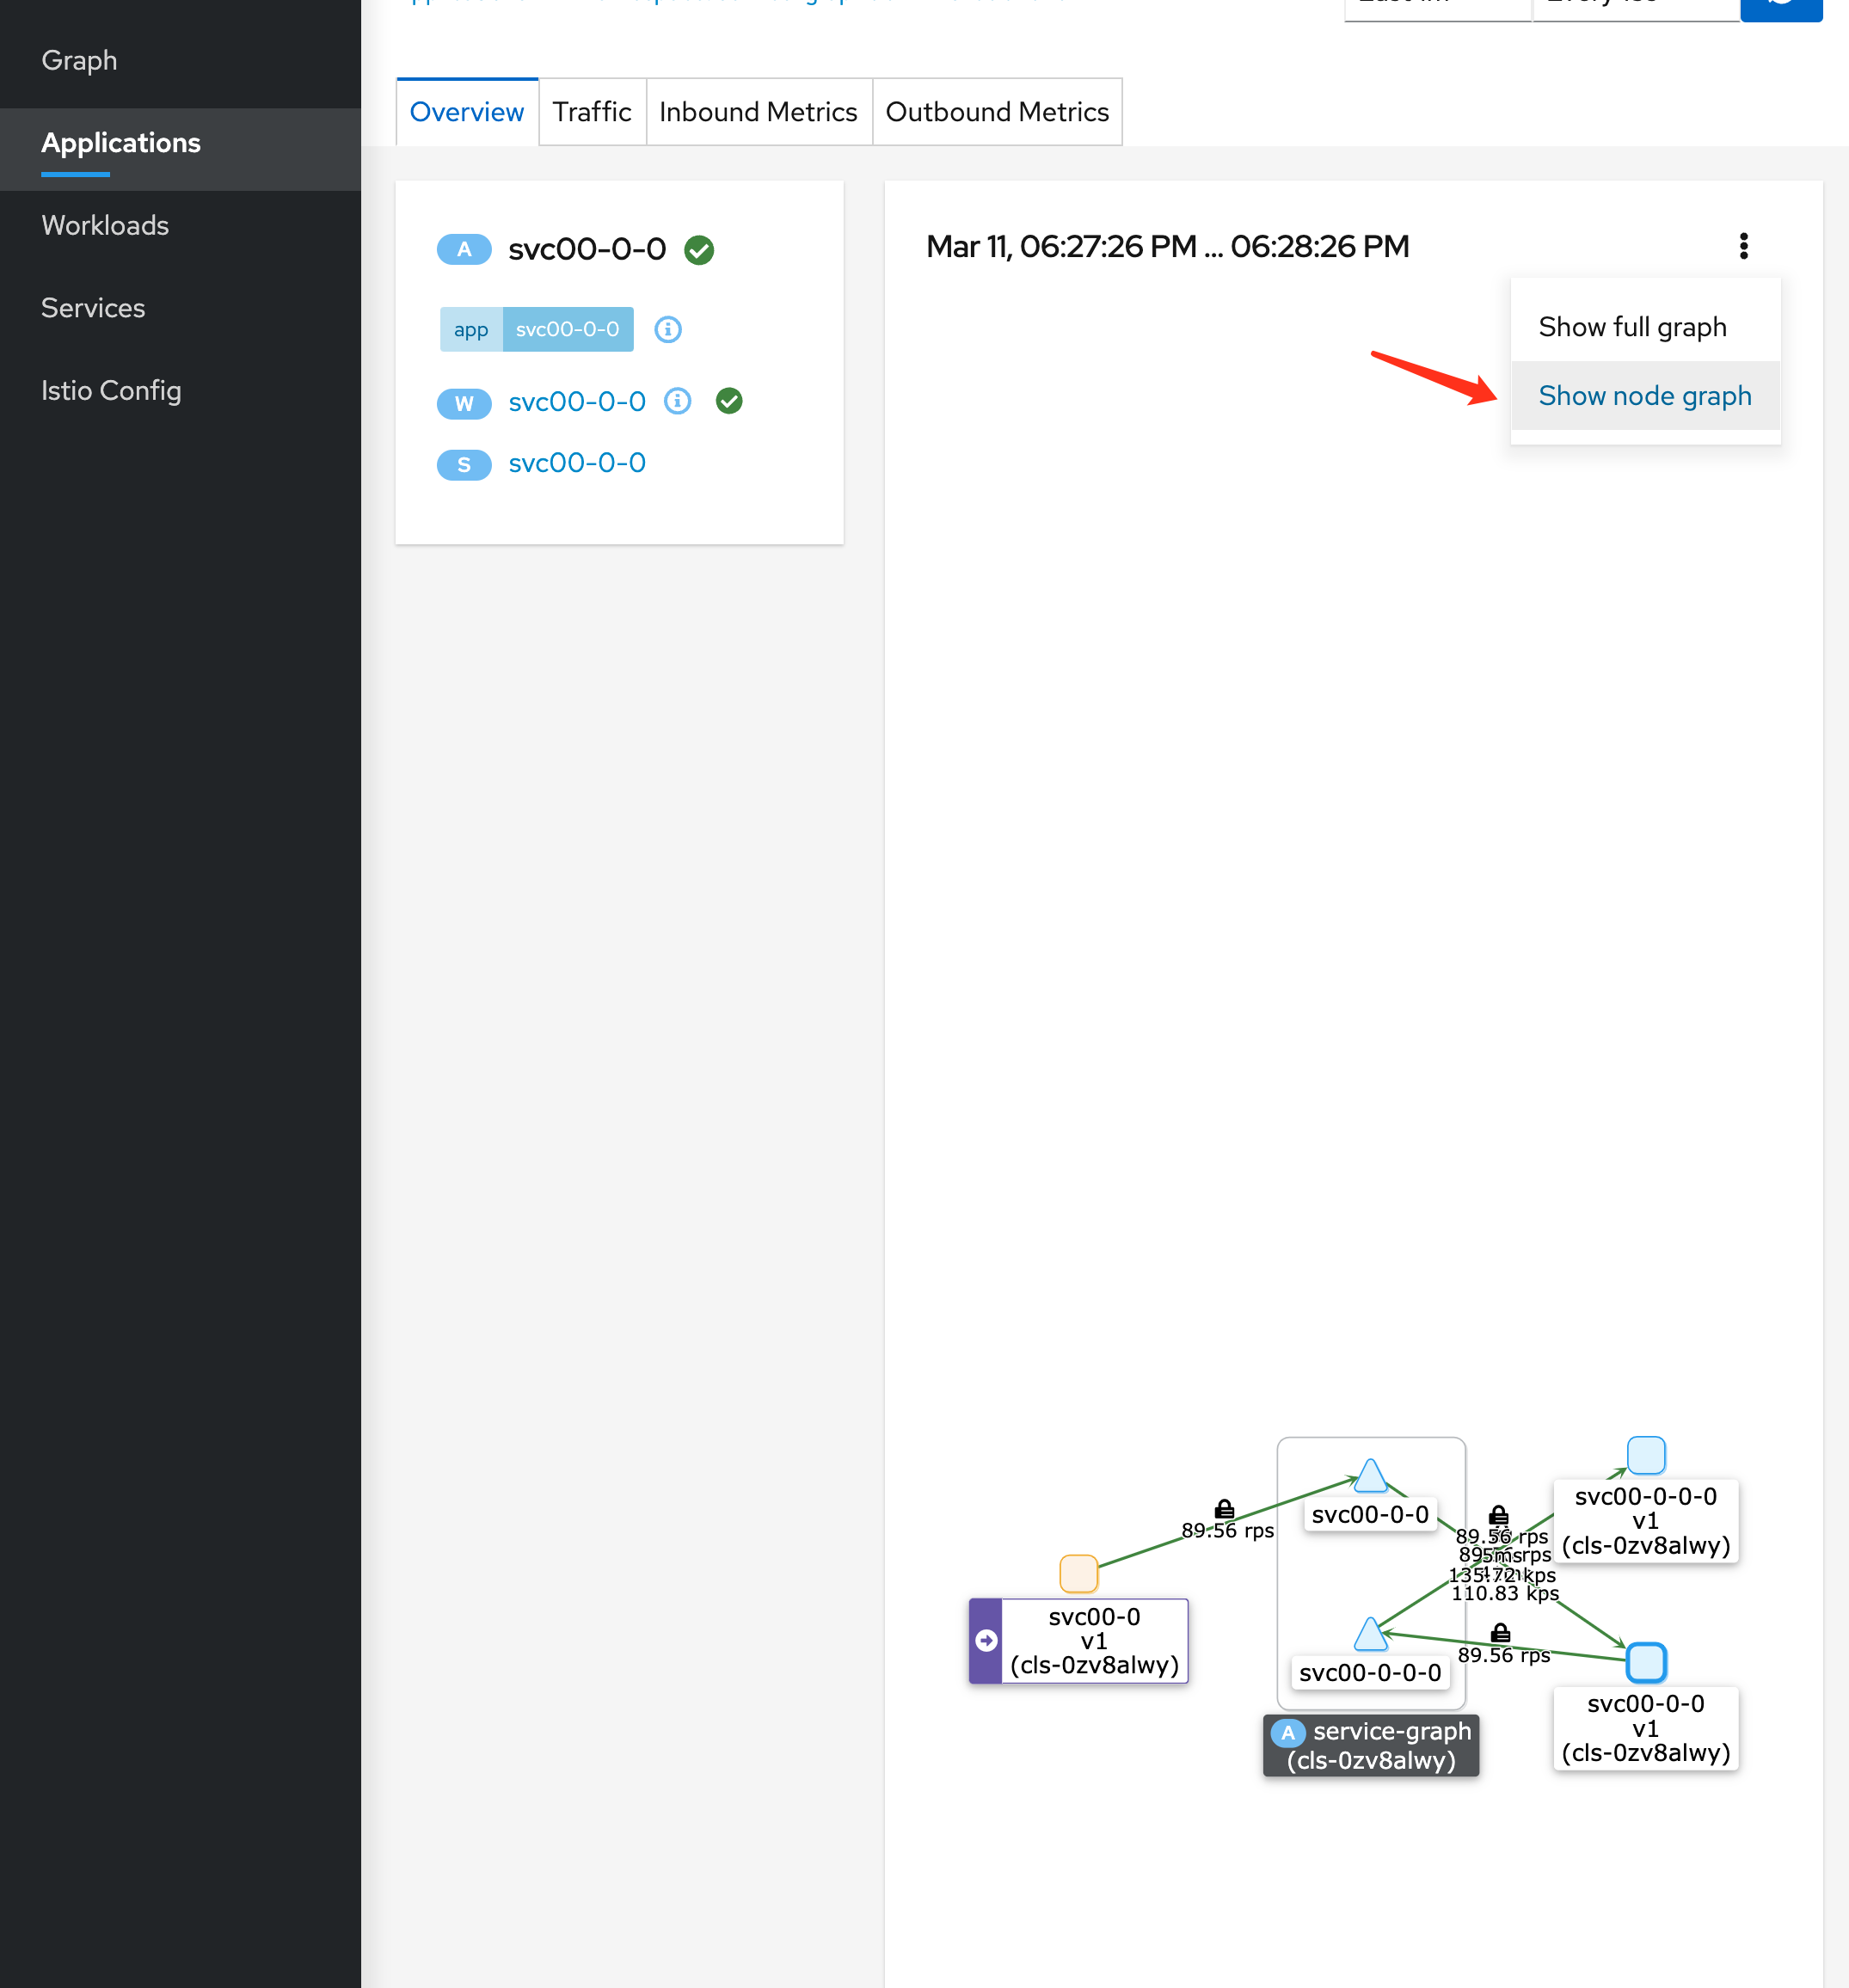Click the svc00-0-0 service node label
Screen dimensions: 1849x1988
1370,1514
